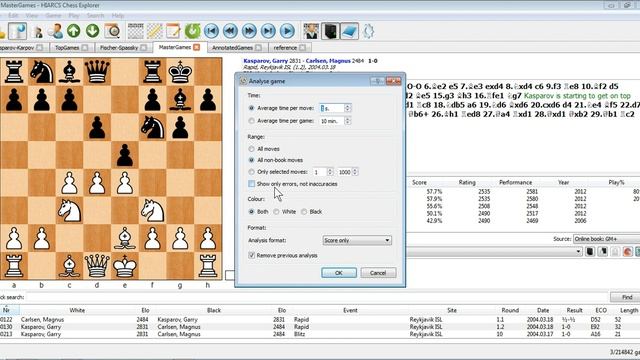Cancel the Analyse game dialog
This screenshot has height=360, width=640.
[x=378, y=273]
